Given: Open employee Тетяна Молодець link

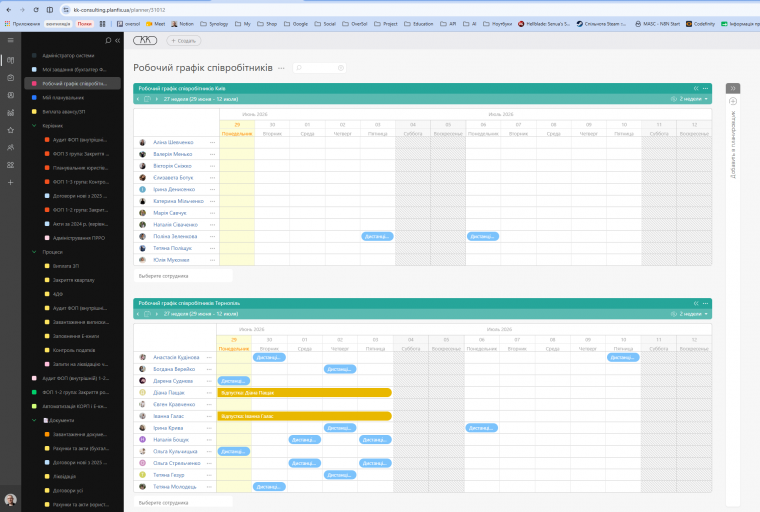Looking at the screenshot, I should pyautogui.click(x=174, y=487).
